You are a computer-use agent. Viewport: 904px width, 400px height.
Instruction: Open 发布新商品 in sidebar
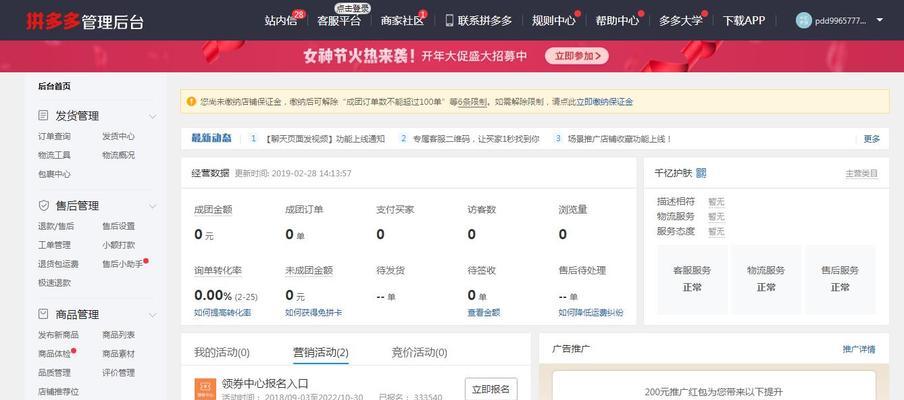pos(58,335)
